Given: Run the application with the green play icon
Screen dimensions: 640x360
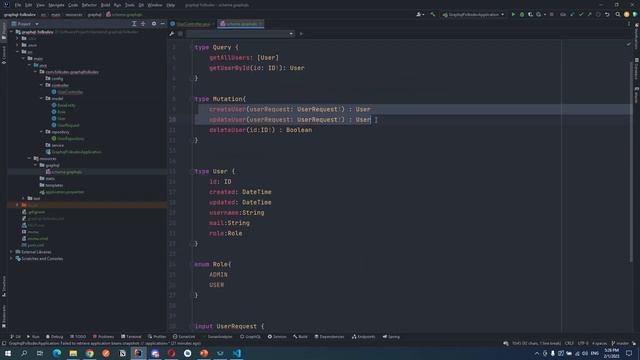Looking at the screenshot, I should tap(513, 14).
